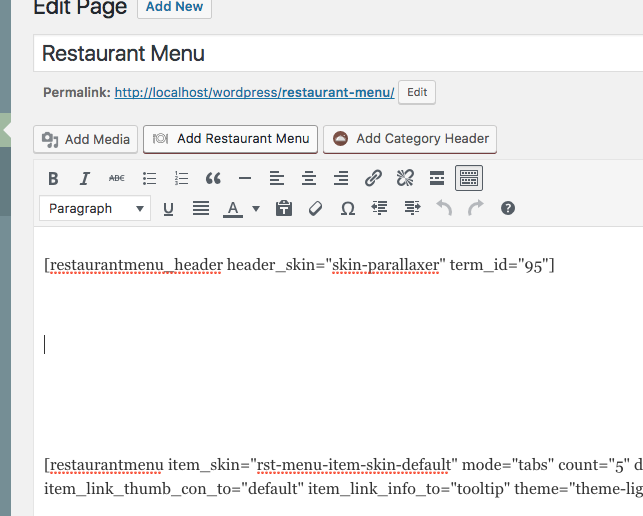Clear formatting with eraser icon
This screenshot has width=643, height=516.
[x=315, y=209]
